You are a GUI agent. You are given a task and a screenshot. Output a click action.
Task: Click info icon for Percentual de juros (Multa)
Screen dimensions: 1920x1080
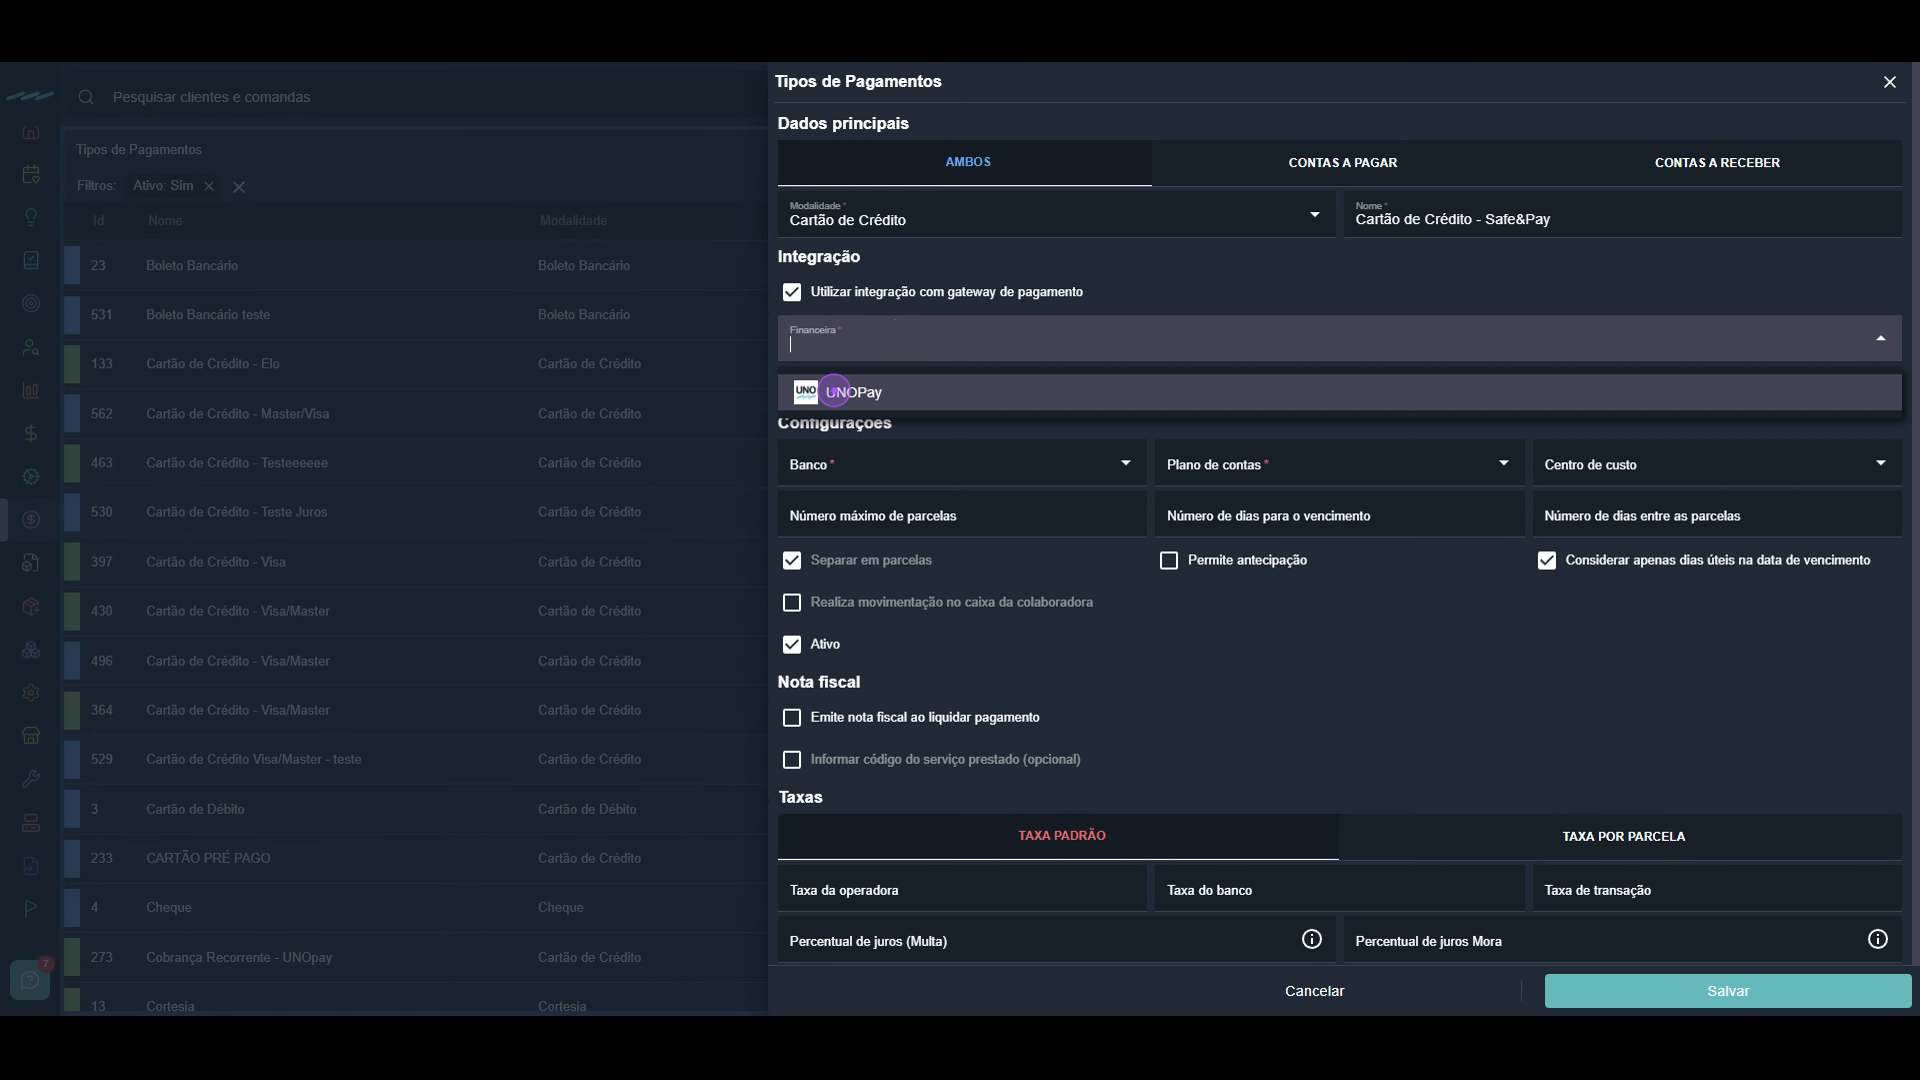(1312, 939)
